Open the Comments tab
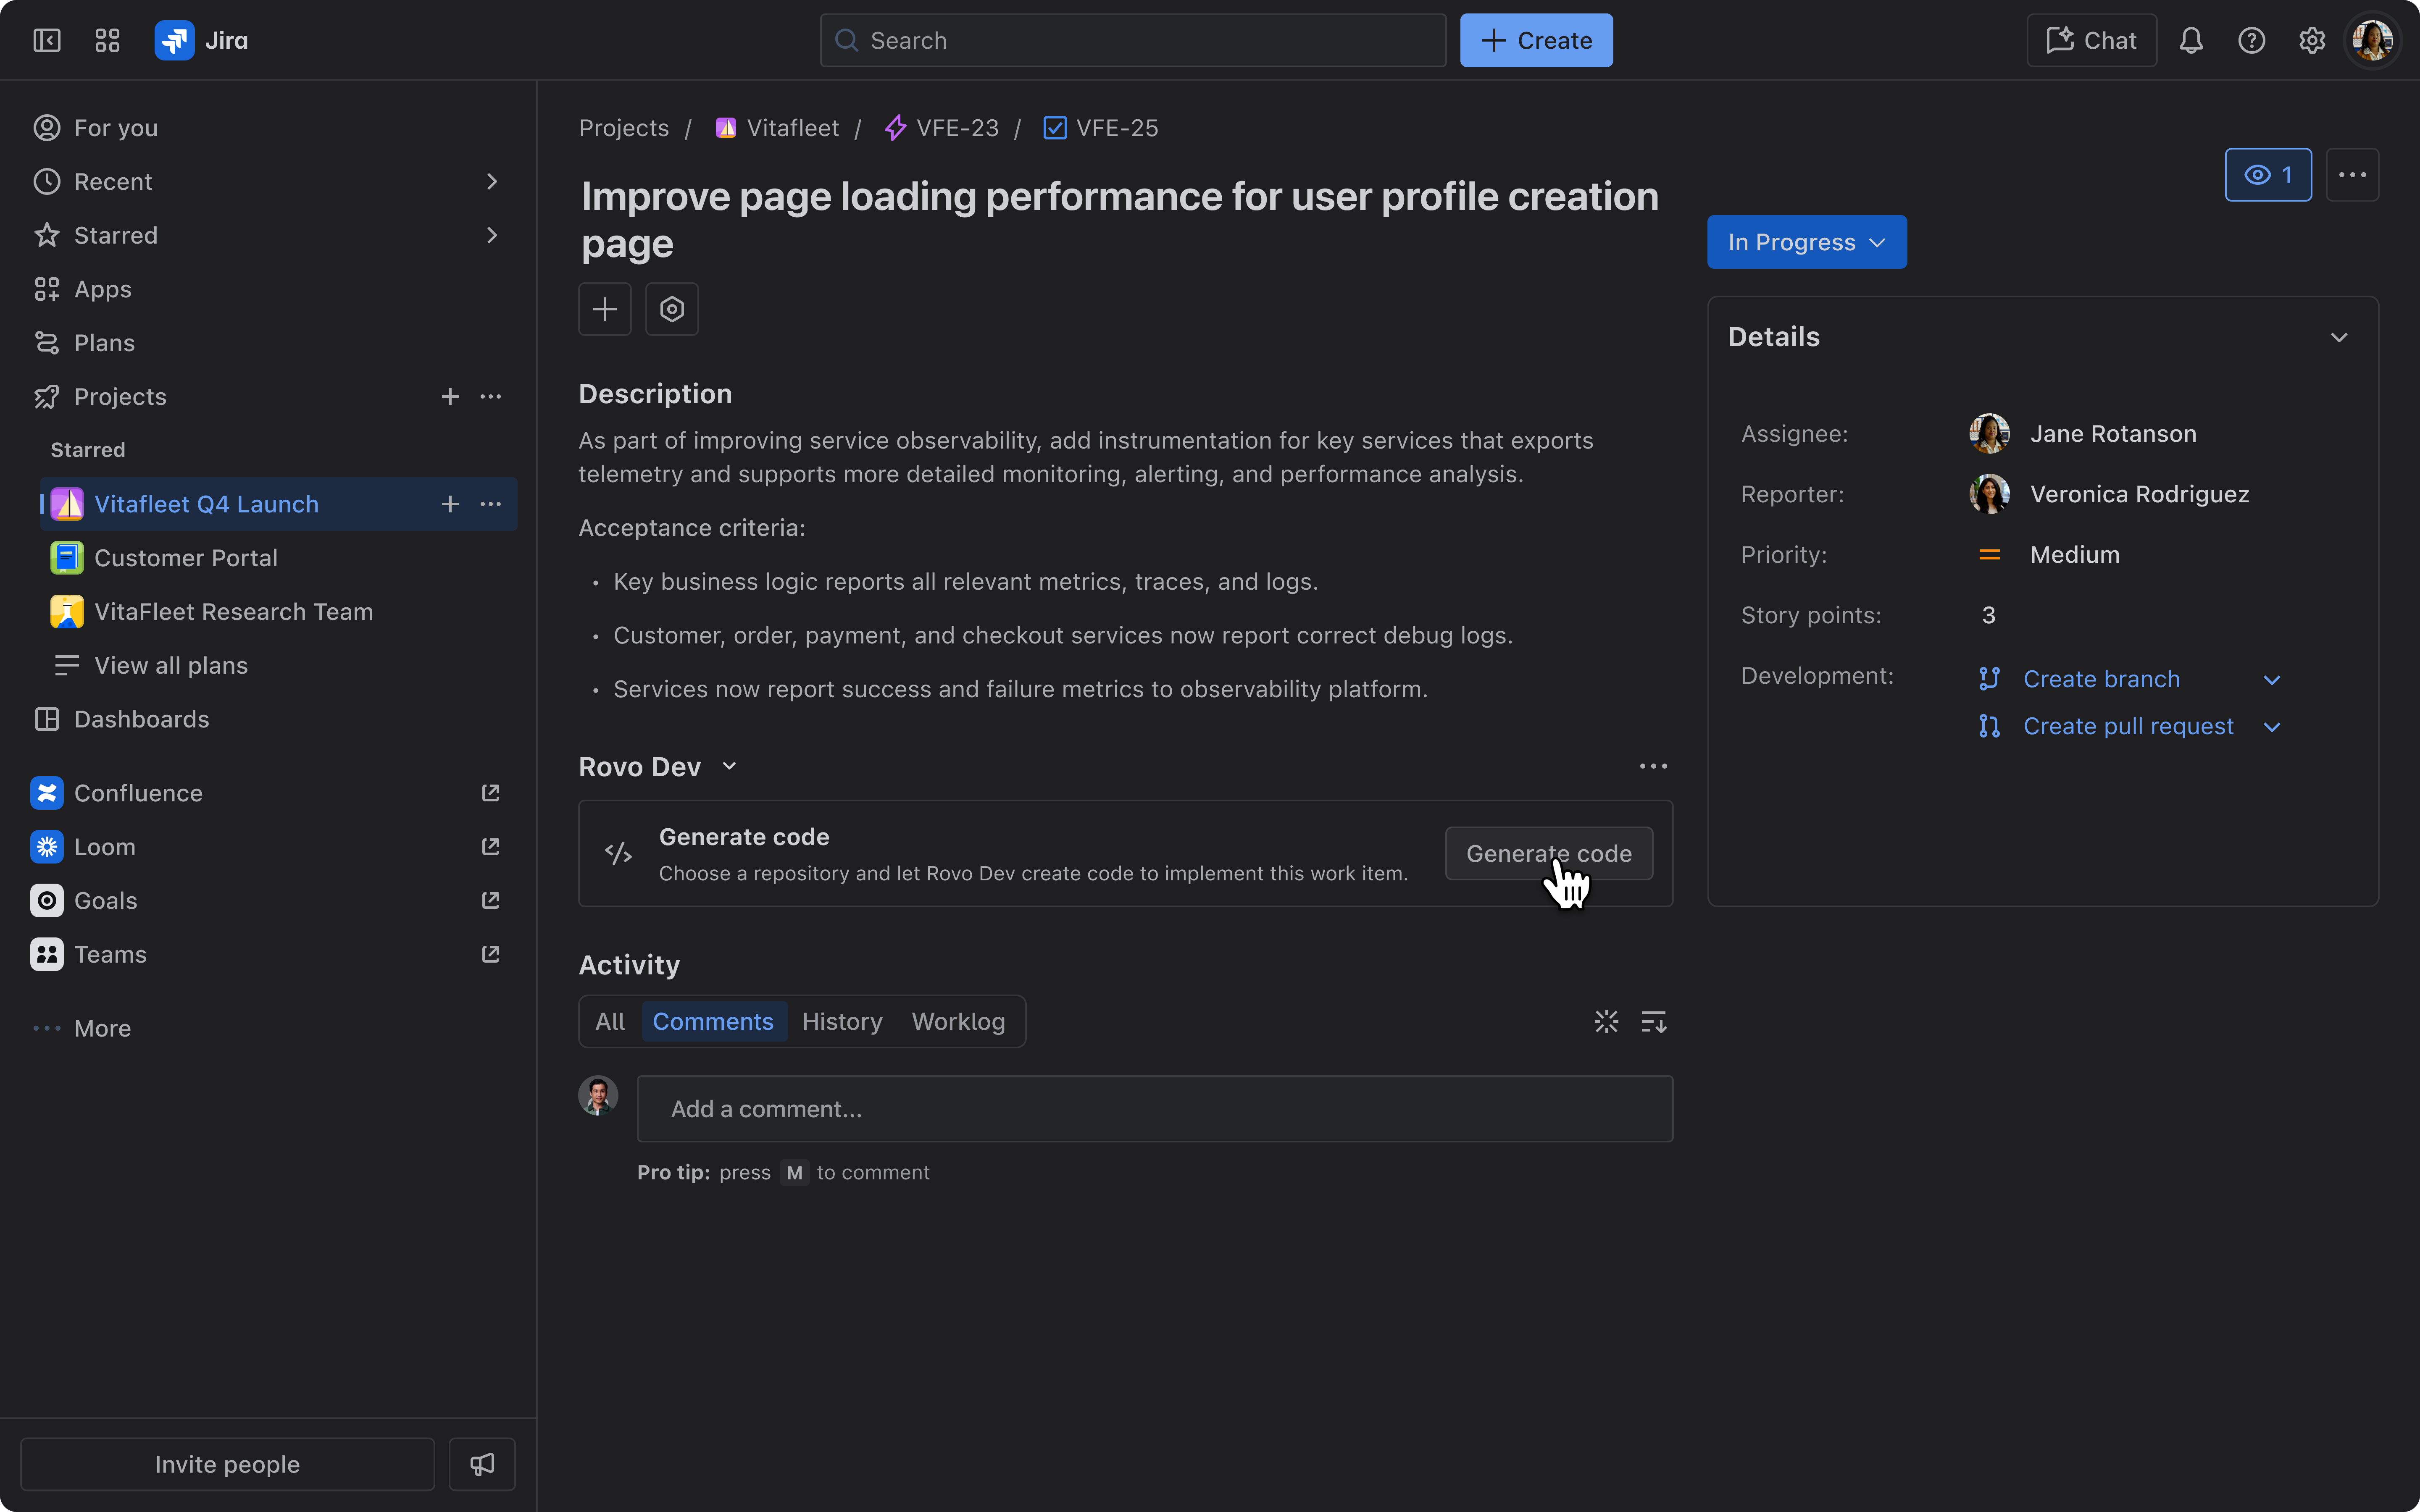Viewport: 2420px width, 1512px height. point(713,1021)
